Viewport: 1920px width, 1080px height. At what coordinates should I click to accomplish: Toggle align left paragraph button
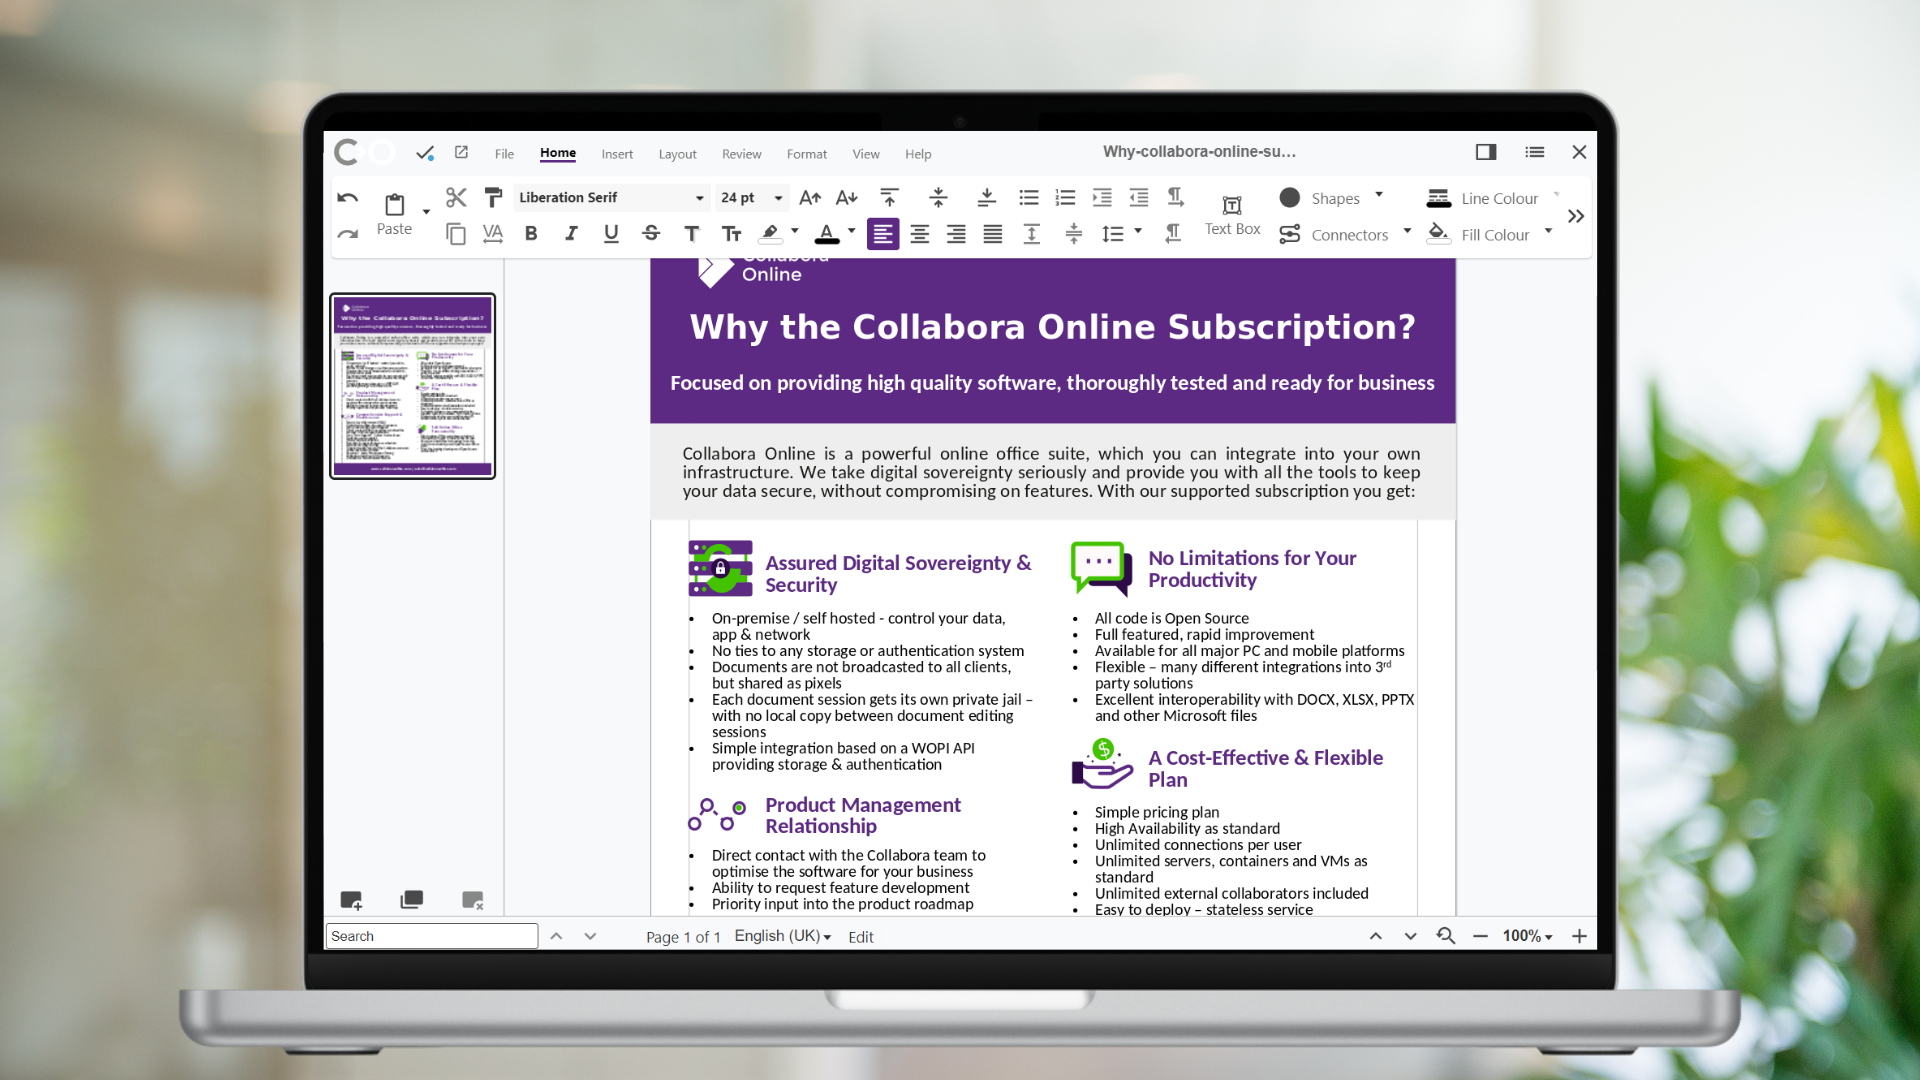882,233
